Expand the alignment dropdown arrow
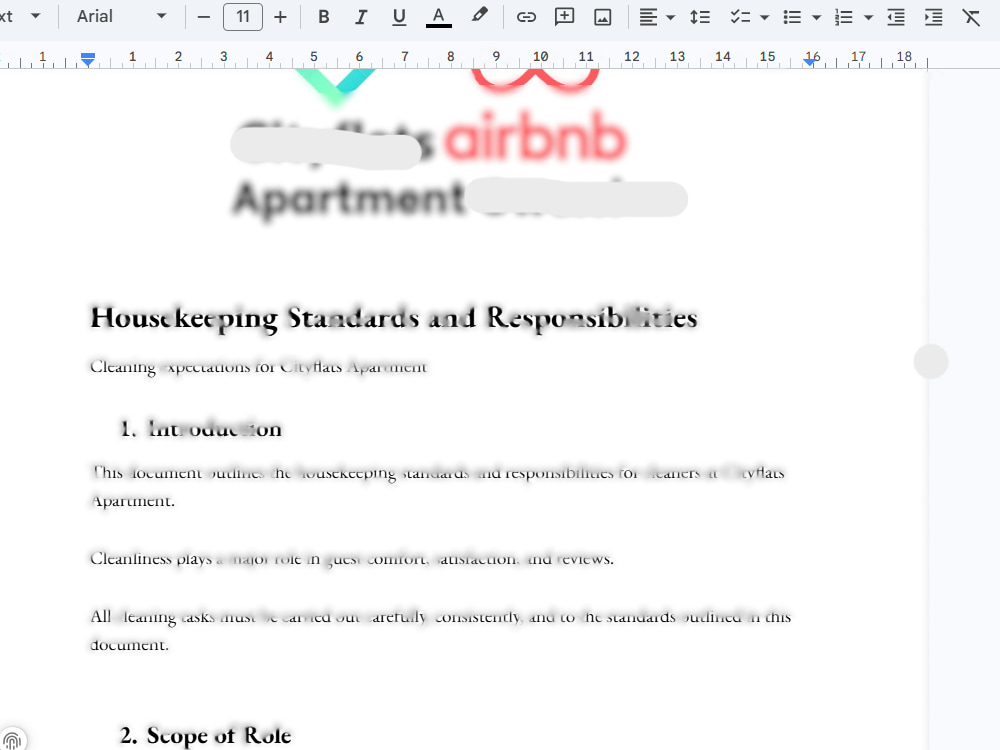1000x750 pixels. (670, 17)
